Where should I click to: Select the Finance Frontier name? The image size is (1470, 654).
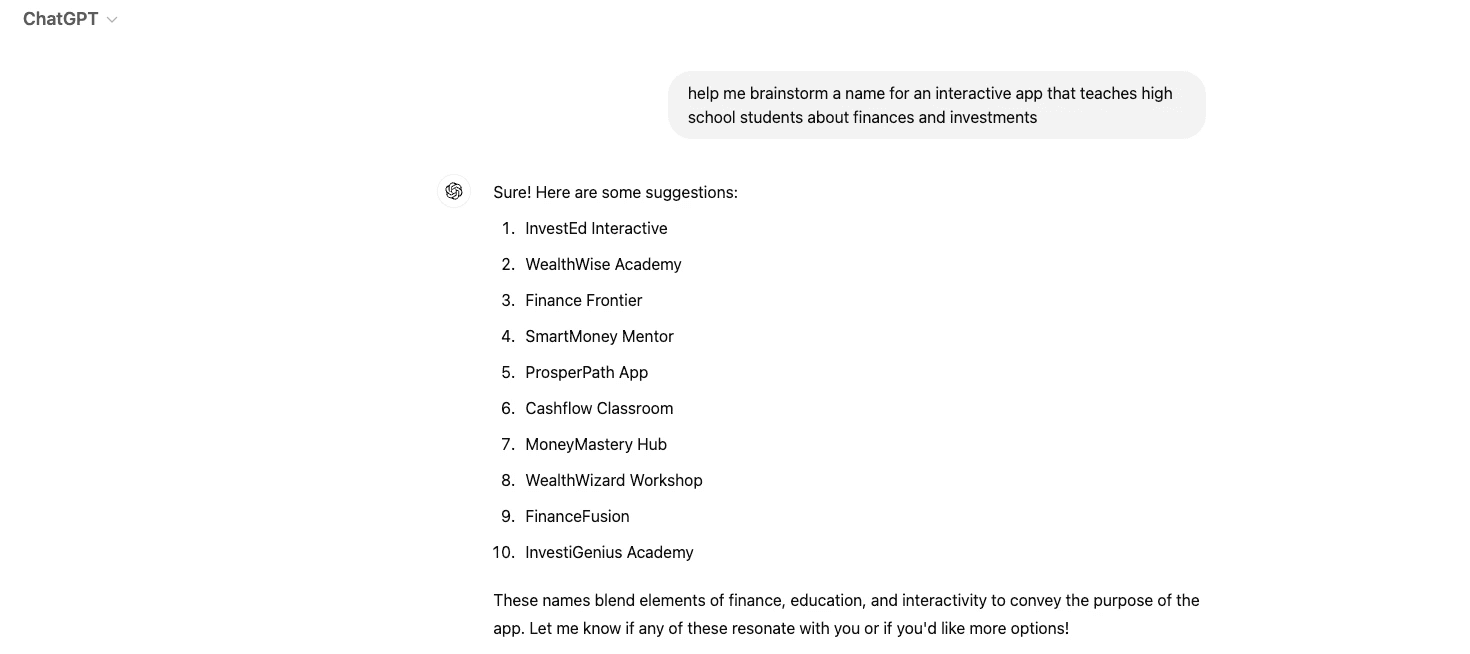[584, 300]
